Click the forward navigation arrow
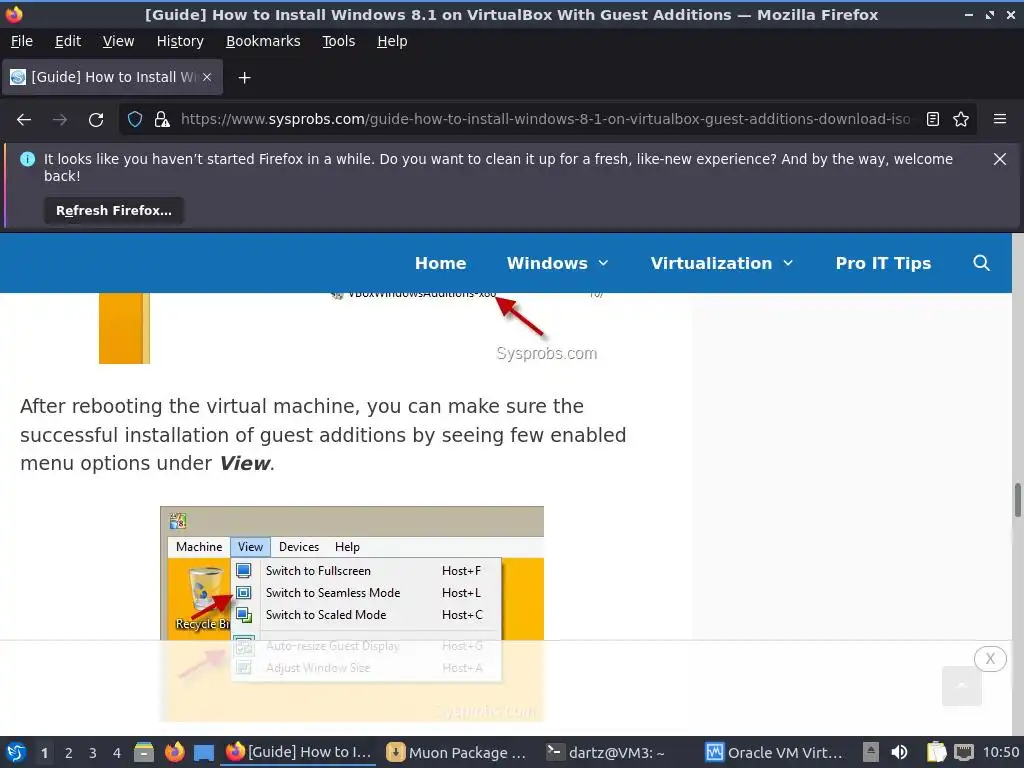The width and height of the screenshot is (1024, 768). coord(60,120)
